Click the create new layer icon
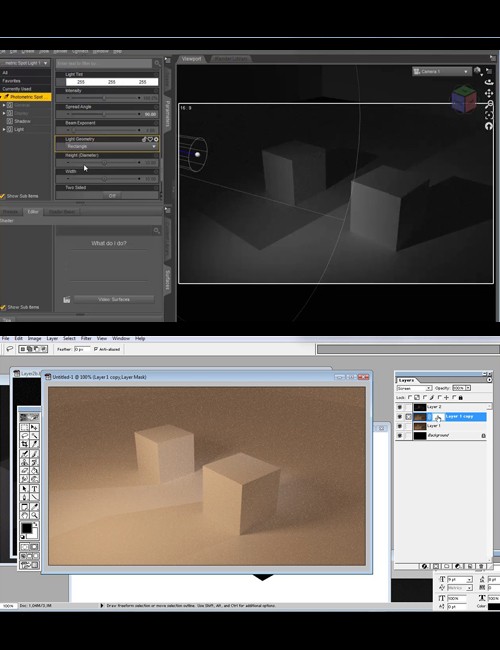The width and height of the screenshot is (500, 650). [470, 566]
